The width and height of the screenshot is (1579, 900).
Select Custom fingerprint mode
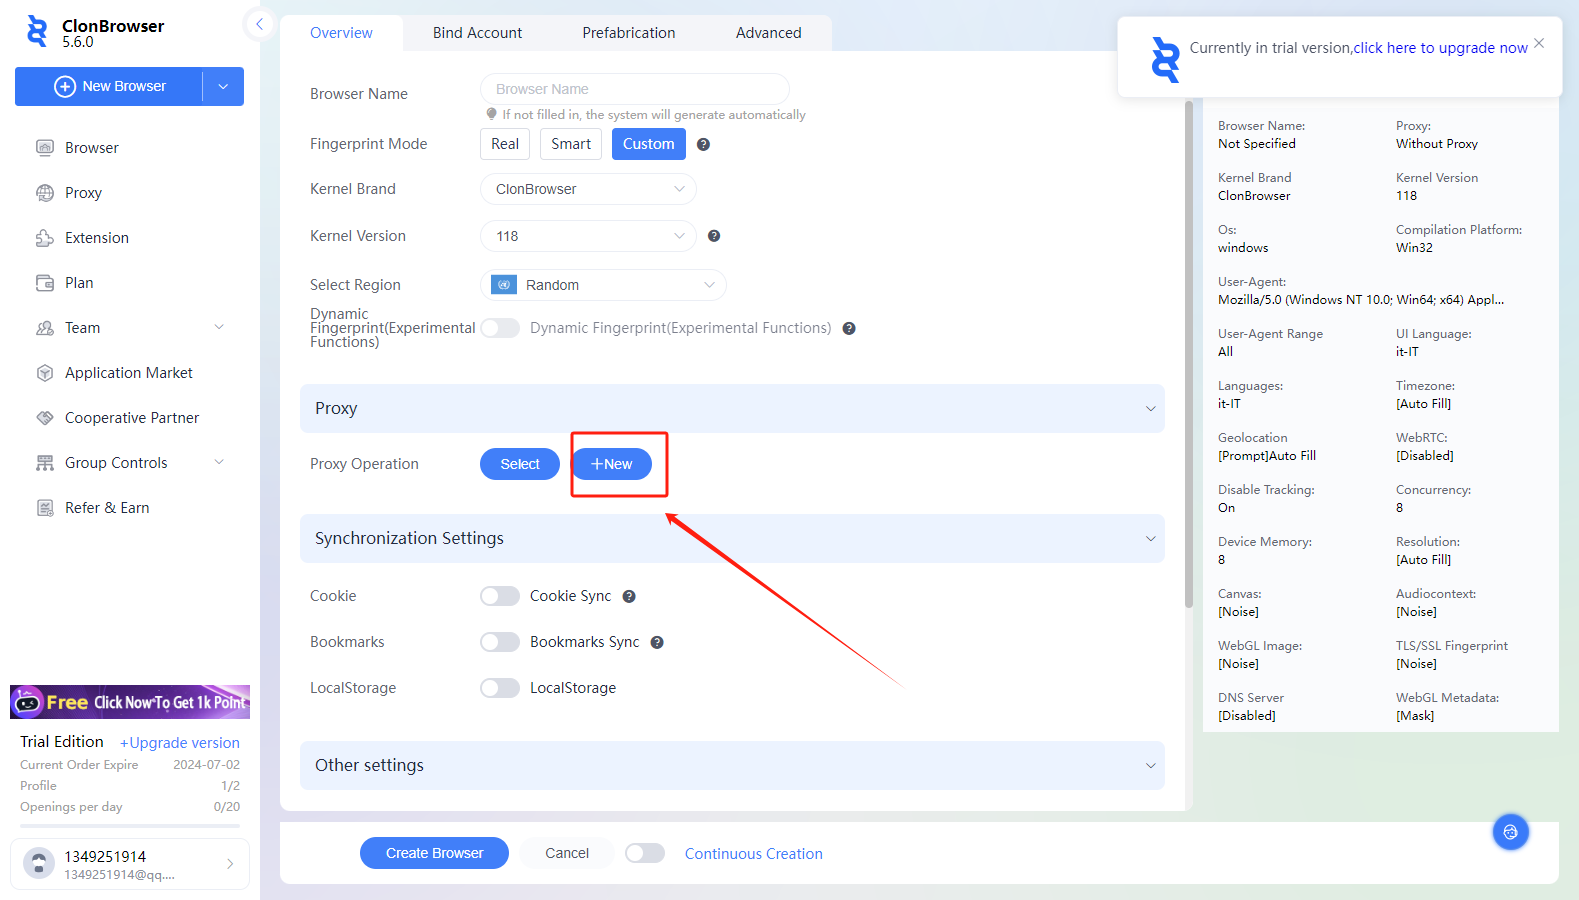point(649,144)
